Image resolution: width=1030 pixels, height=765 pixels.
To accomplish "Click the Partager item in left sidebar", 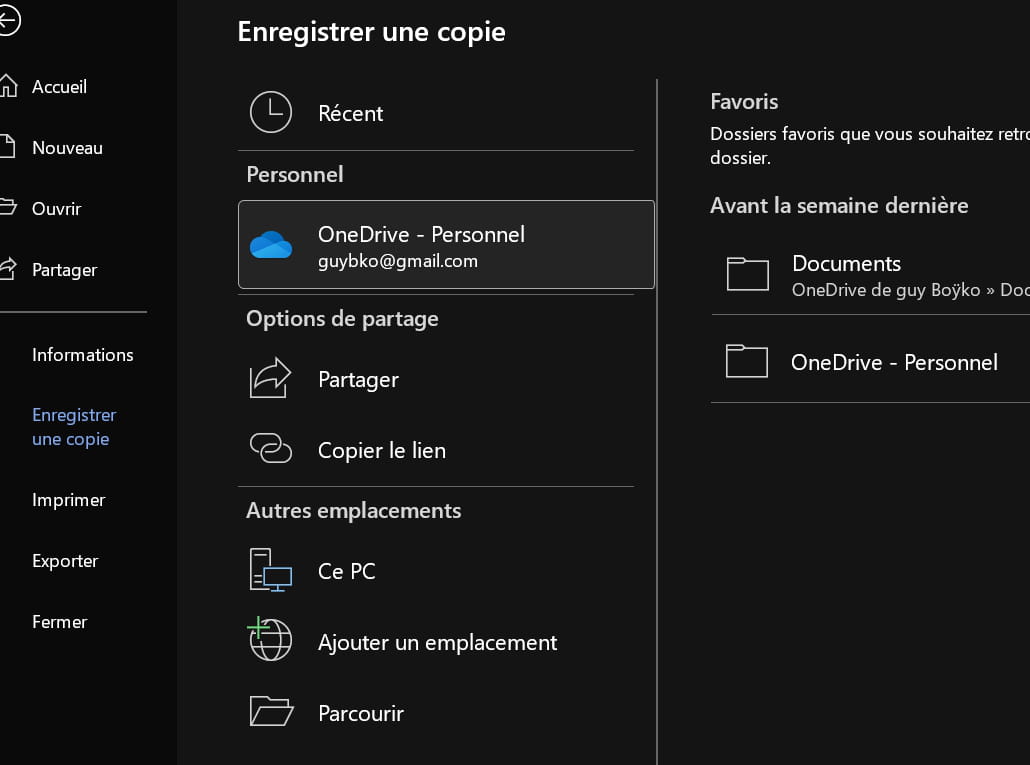I will [64, 270].
